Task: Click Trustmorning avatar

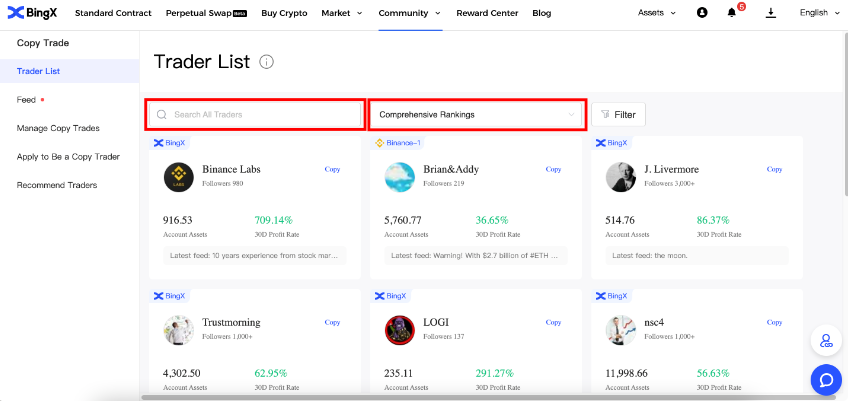Action: coord(178,330)
